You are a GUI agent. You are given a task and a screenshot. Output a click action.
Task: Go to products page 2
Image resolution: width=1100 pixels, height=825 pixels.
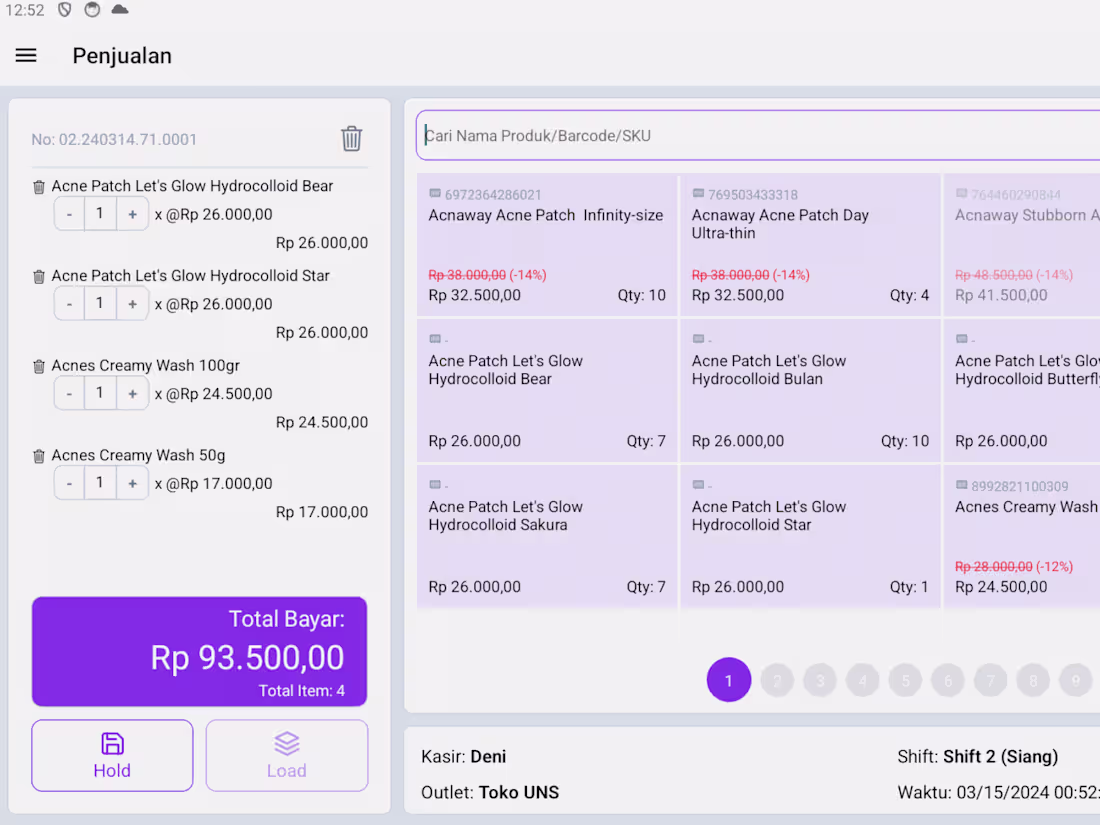pyautogui.click(x=777, y=680)
